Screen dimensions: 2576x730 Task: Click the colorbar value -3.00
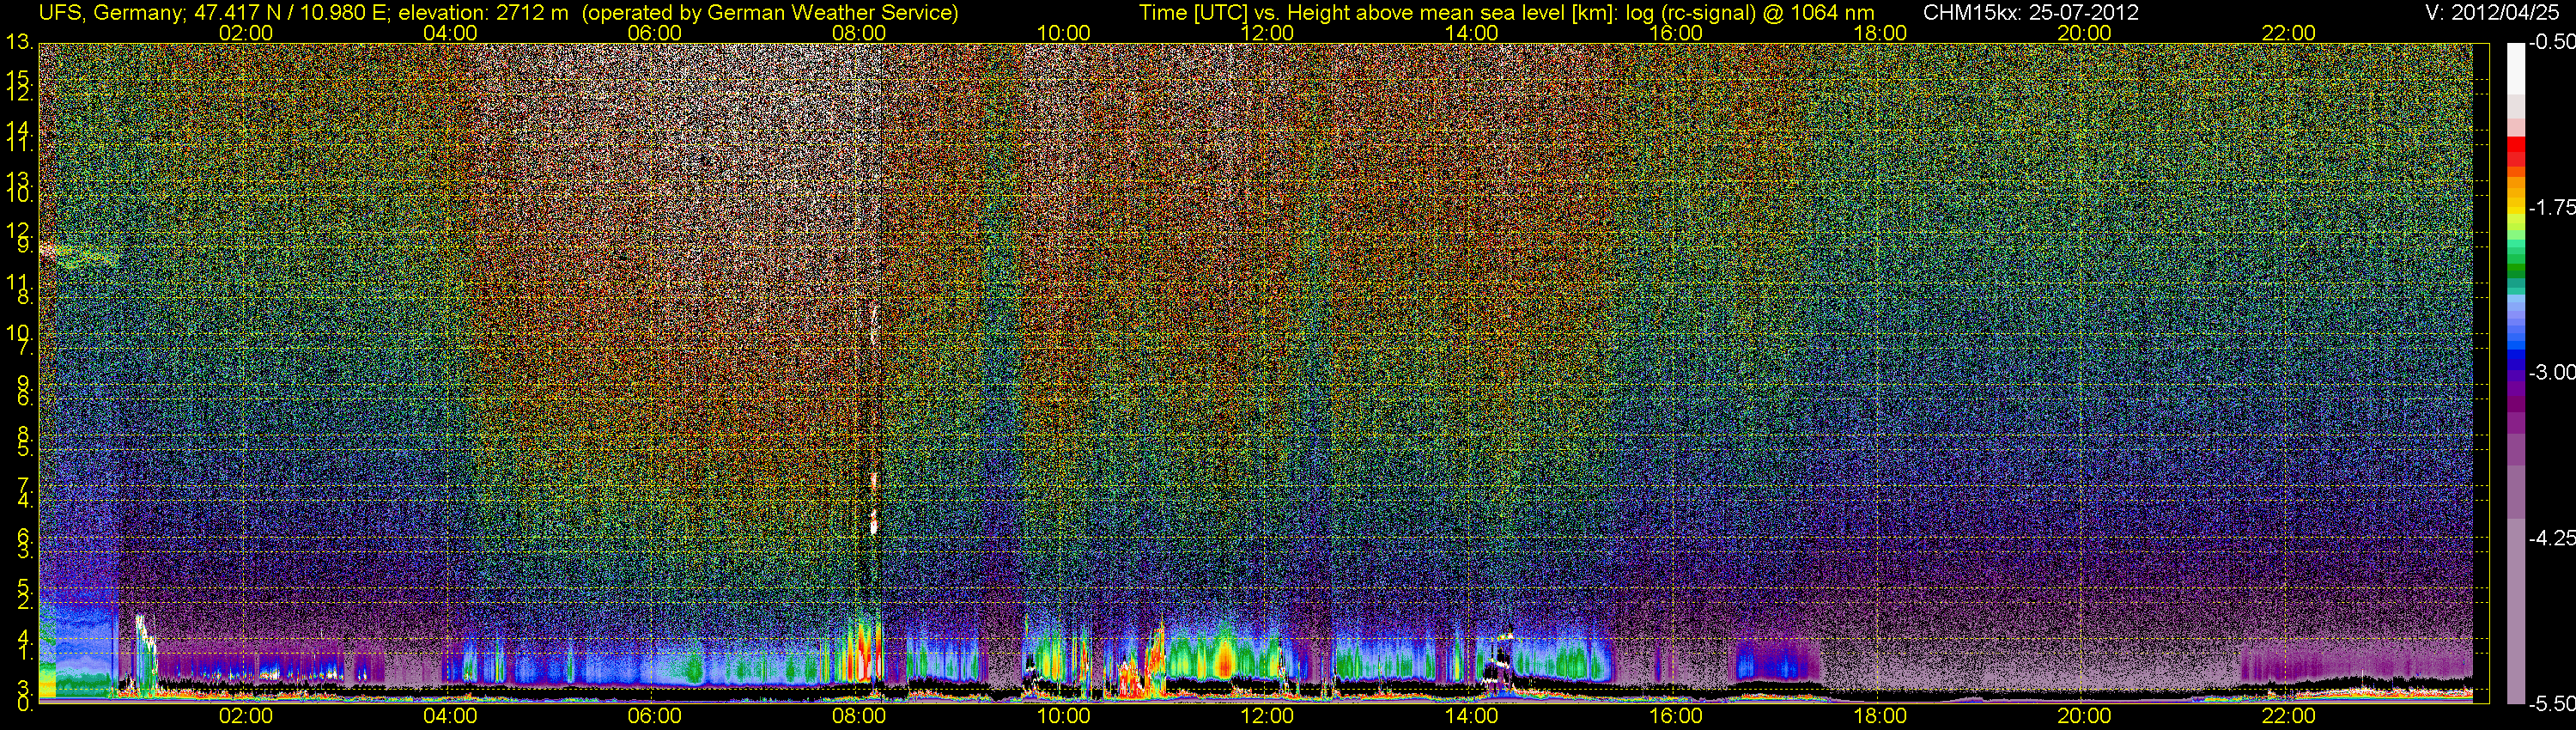click(2552, 372)
